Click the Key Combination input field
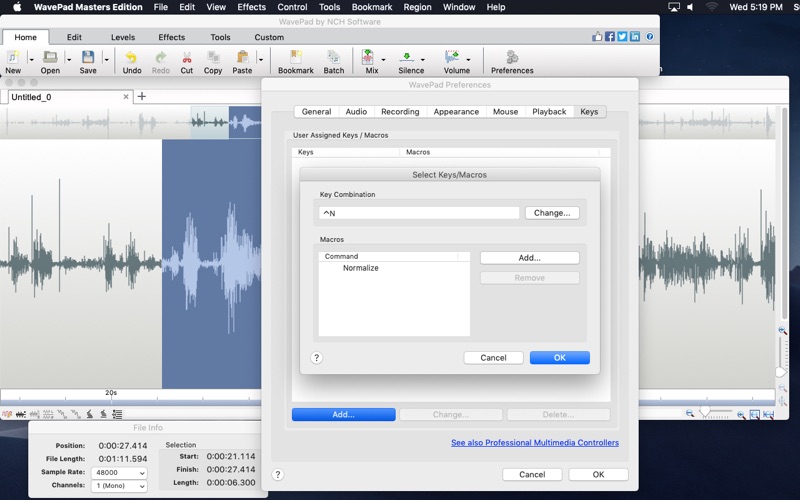This screenshot has height=500, width=800. (x=419, y=213)
